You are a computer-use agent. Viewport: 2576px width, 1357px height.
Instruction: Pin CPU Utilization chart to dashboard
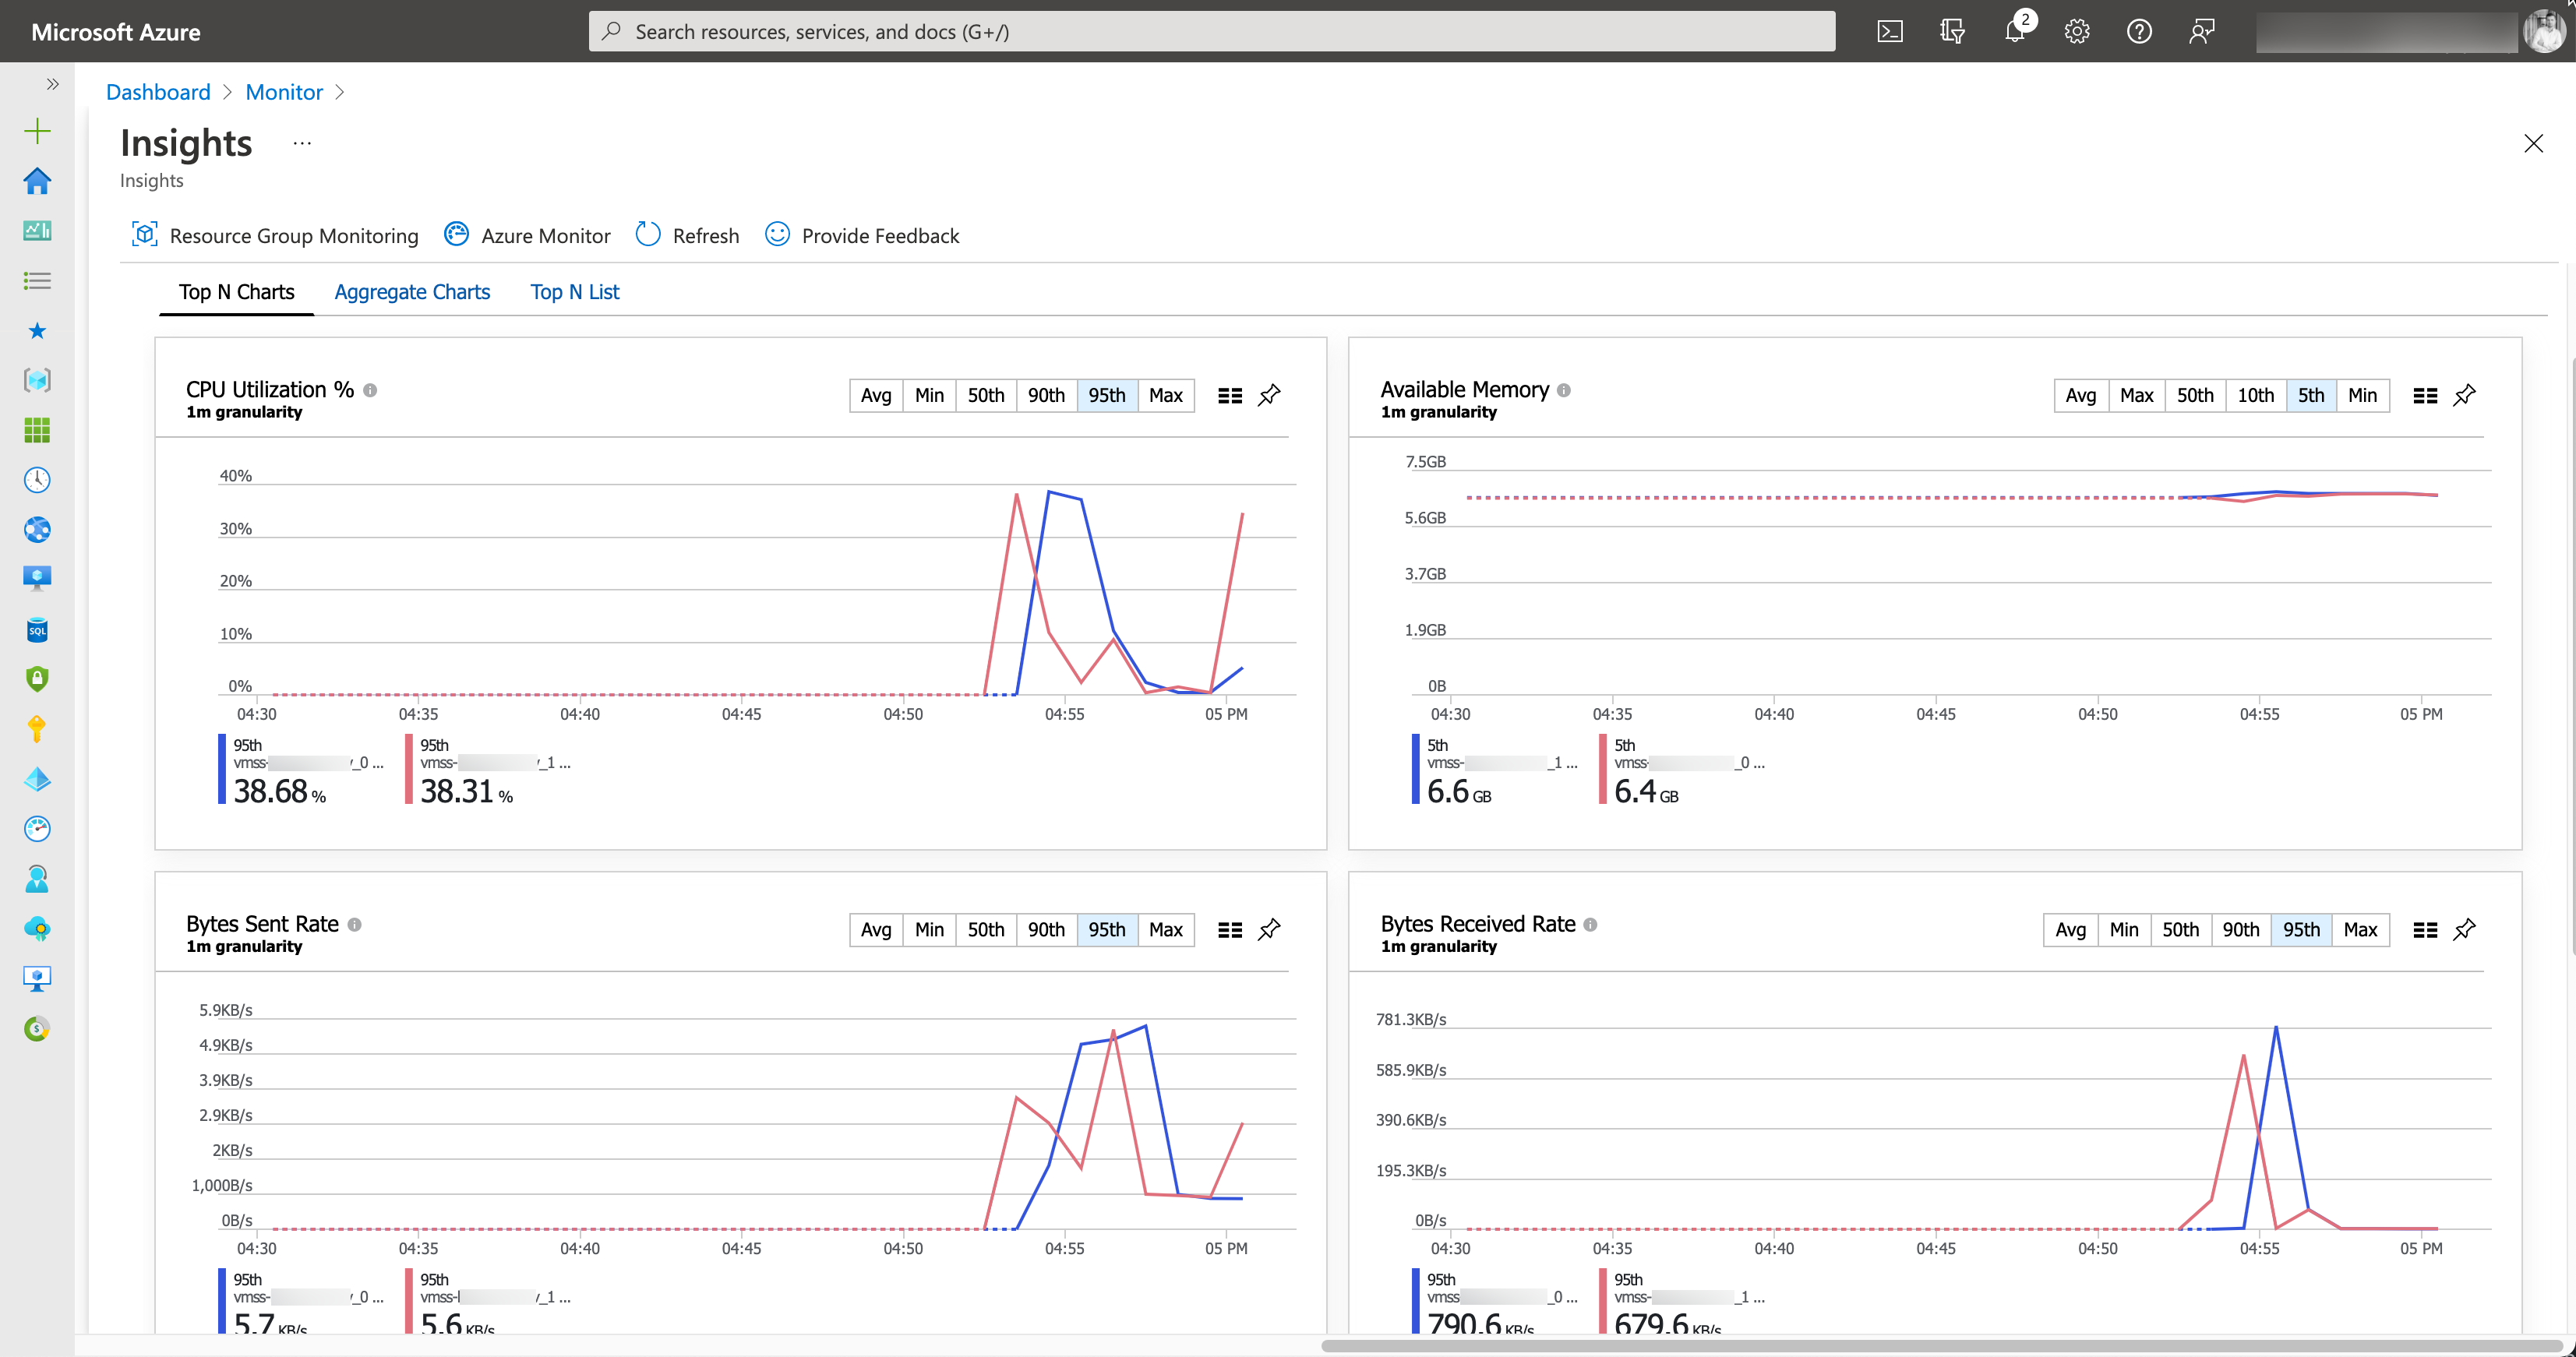1268,395
